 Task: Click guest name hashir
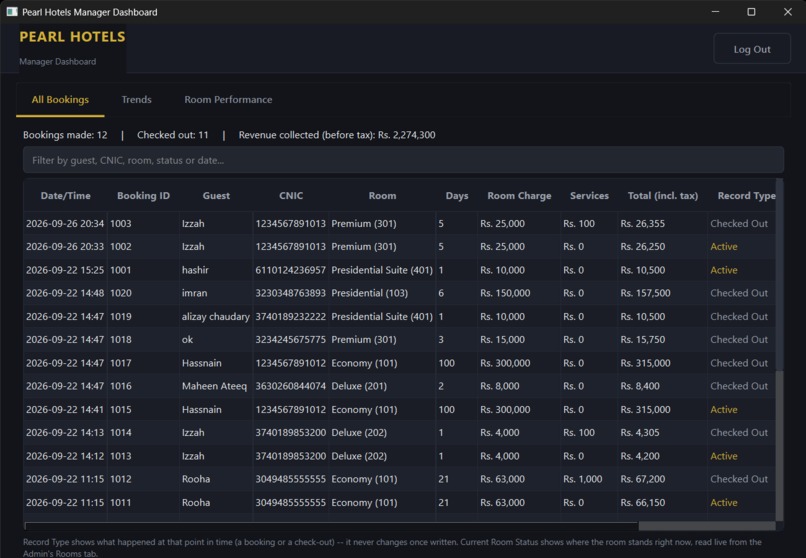(195, 270)
